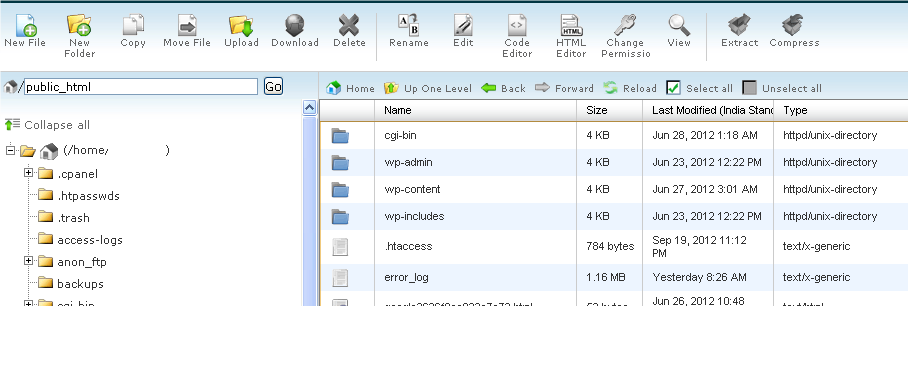Click Yesterday 8:26 AM date cell
This screenshot has width=908, height=384.
click(699, 277)
